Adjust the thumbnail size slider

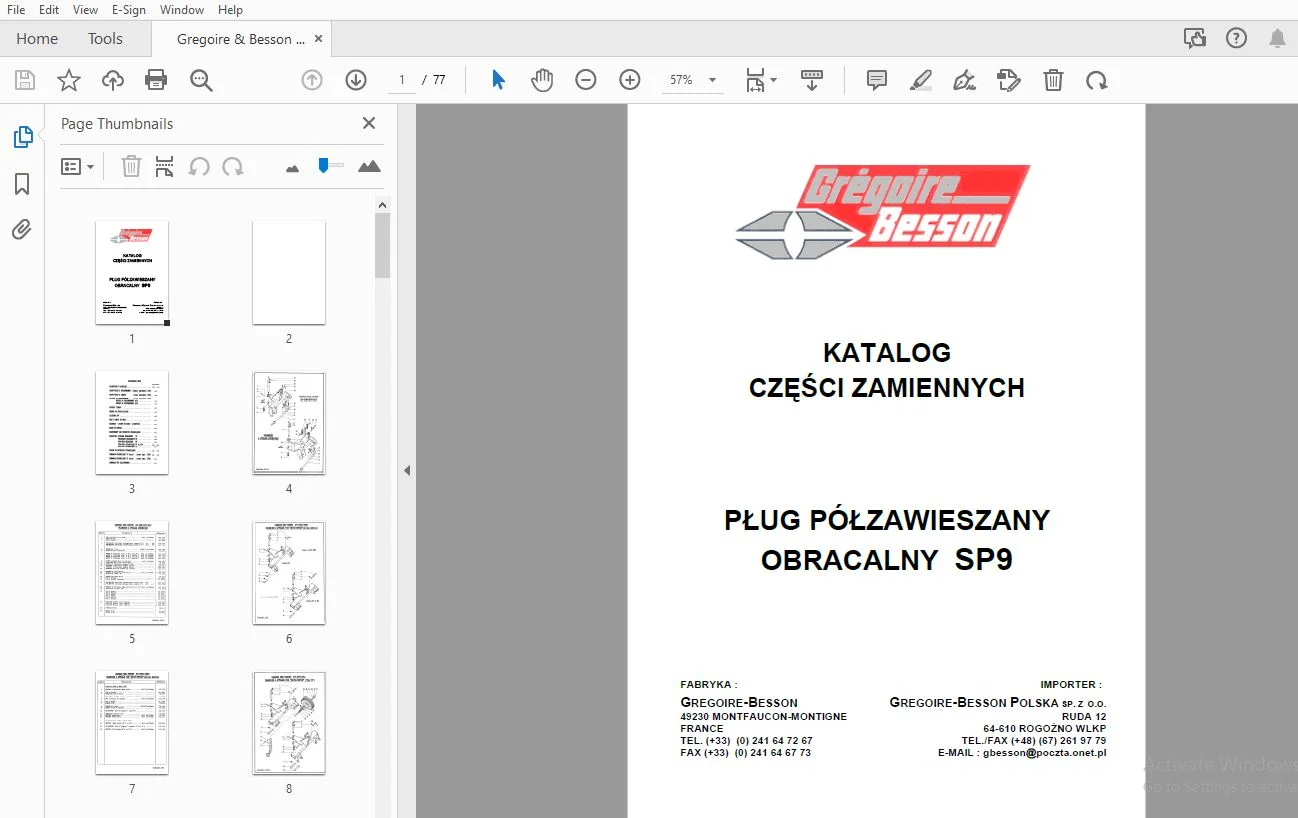click(x=324, y=165)
